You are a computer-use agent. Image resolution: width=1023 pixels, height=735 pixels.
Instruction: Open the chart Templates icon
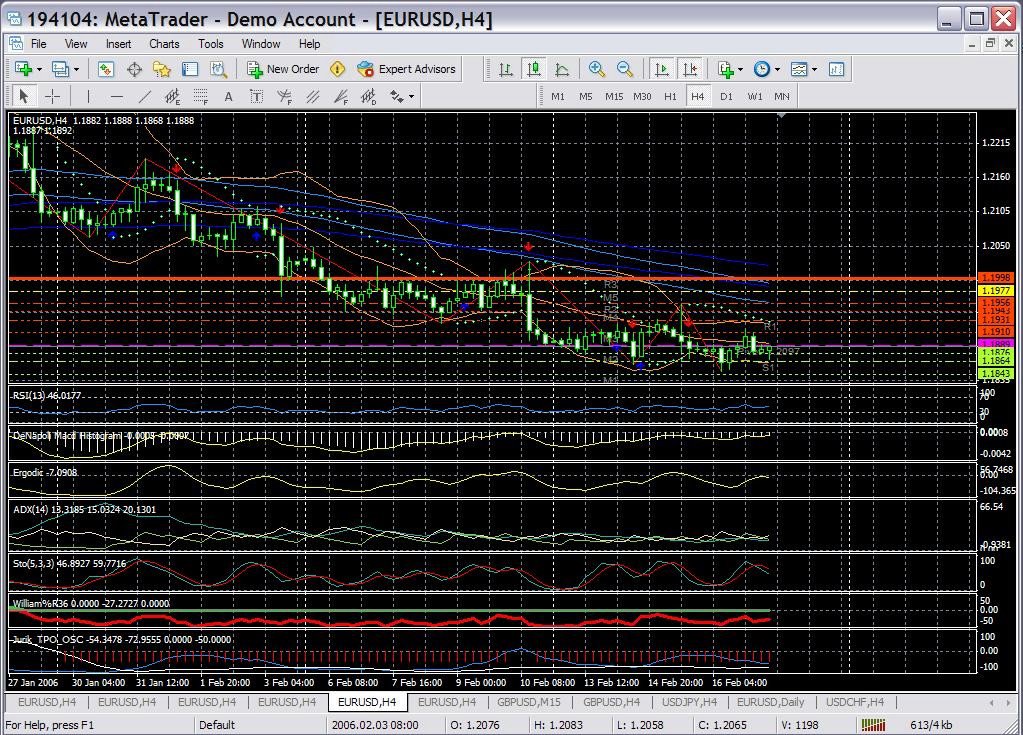point(799,69)
